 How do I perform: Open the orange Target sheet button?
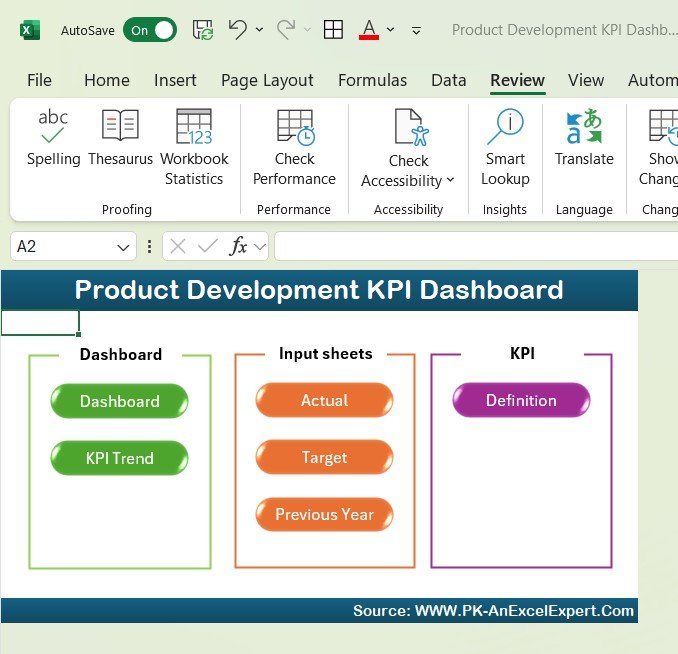click(324, 457)
